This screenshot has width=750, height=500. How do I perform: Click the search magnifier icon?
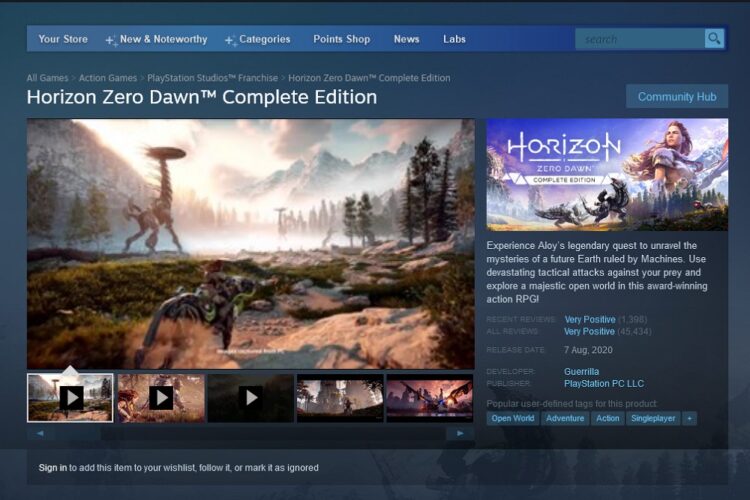coord(714,39)
